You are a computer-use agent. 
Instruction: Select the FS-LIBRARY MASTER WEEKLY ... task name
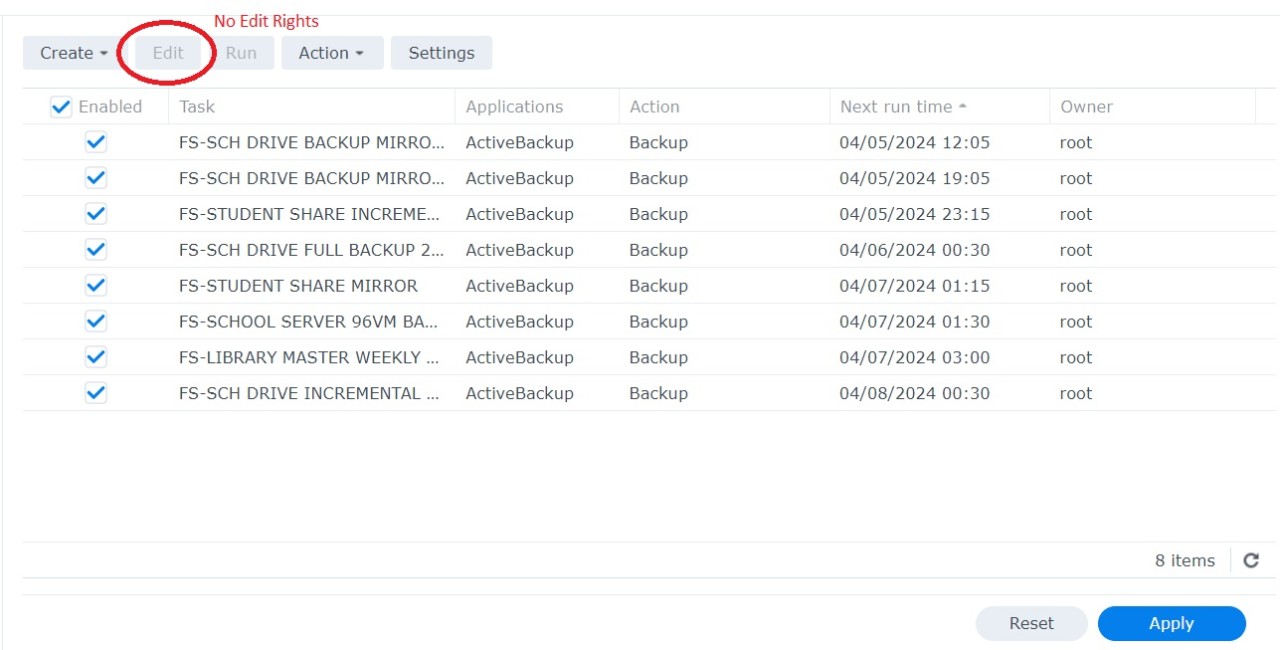point(309,357)
